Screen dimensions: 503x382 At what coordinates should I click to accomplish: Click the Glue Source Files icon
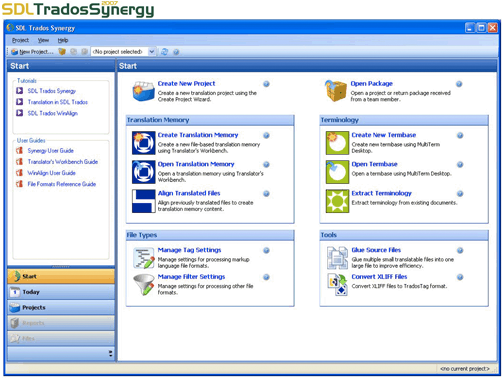(x=337, y=258)
